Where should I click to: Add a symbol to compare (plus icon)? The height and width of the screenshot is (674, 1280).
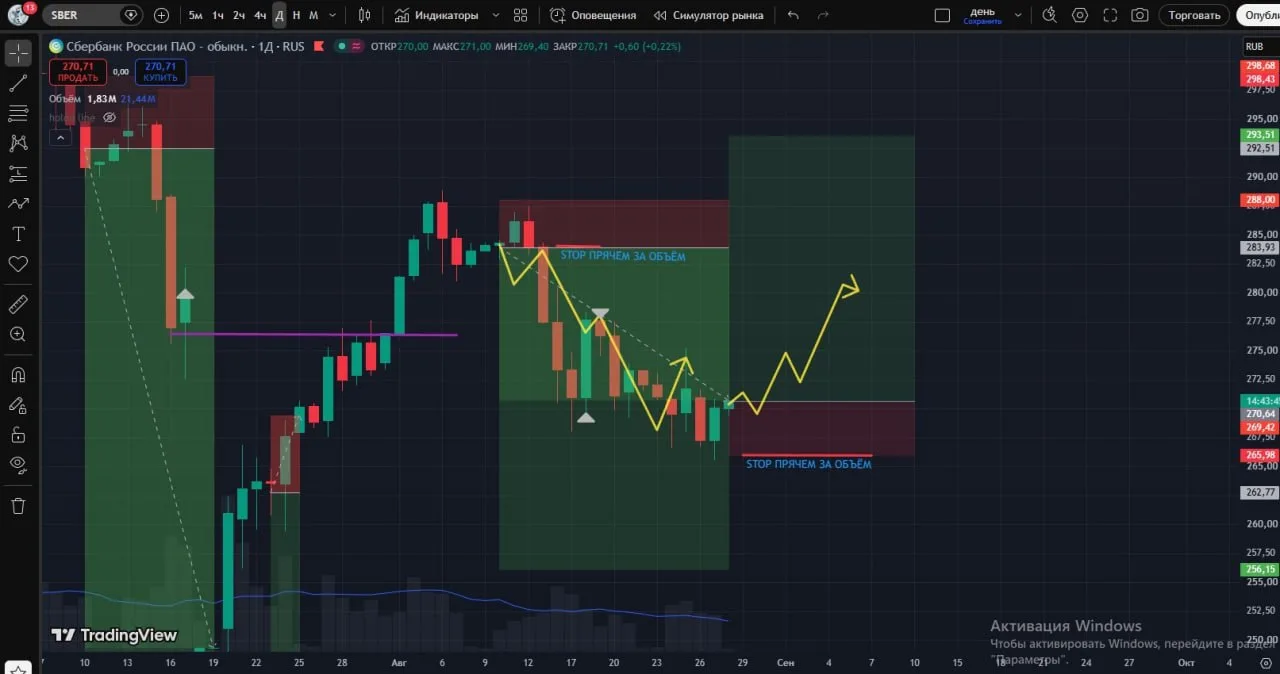click(x=161, y=15)
